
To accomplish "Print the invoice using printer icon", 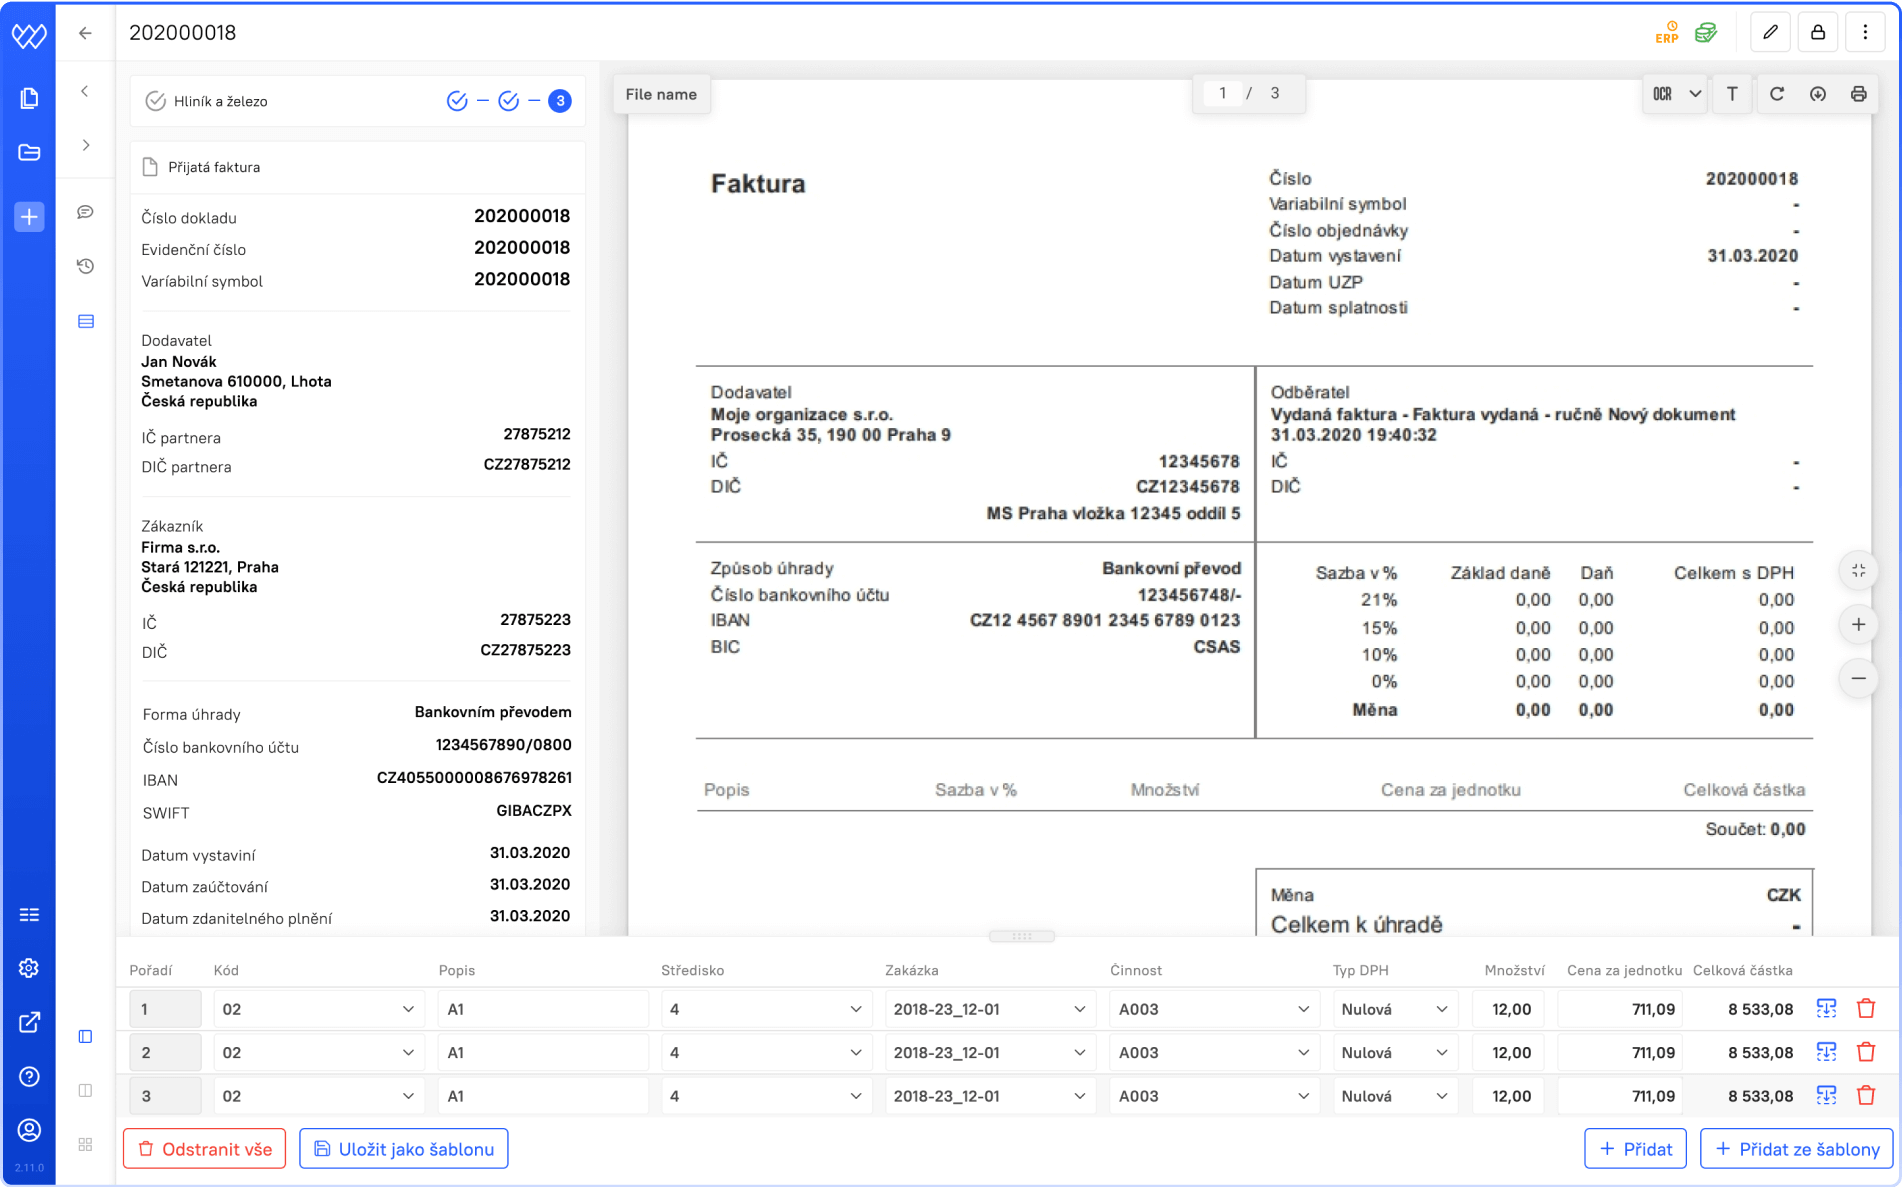I will [x=1858, y=94].
